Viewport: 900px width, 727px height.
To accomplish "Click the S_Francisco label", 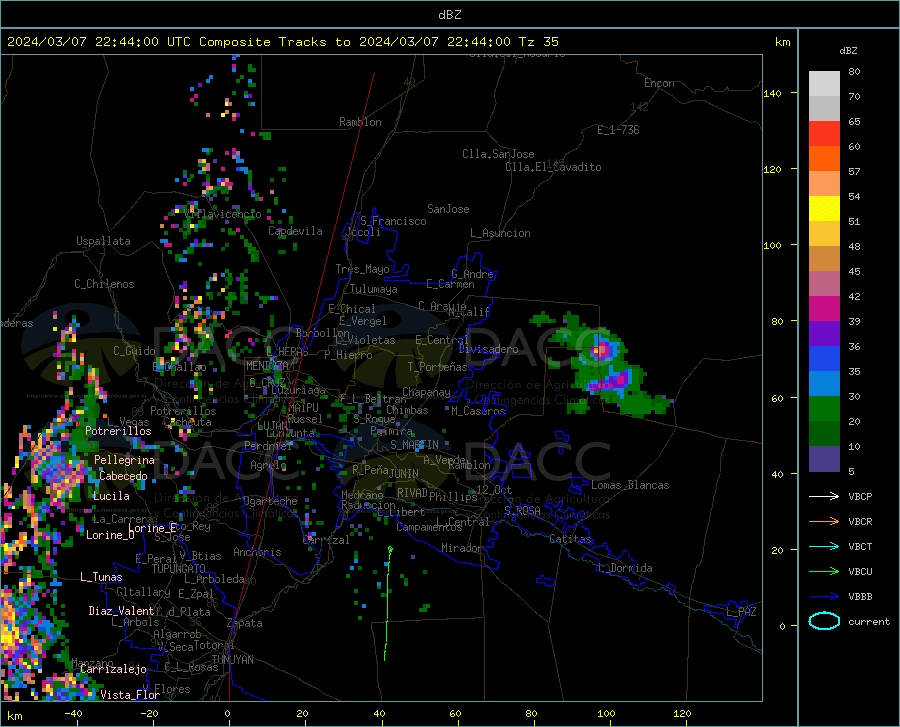I will tap(393, 221).
